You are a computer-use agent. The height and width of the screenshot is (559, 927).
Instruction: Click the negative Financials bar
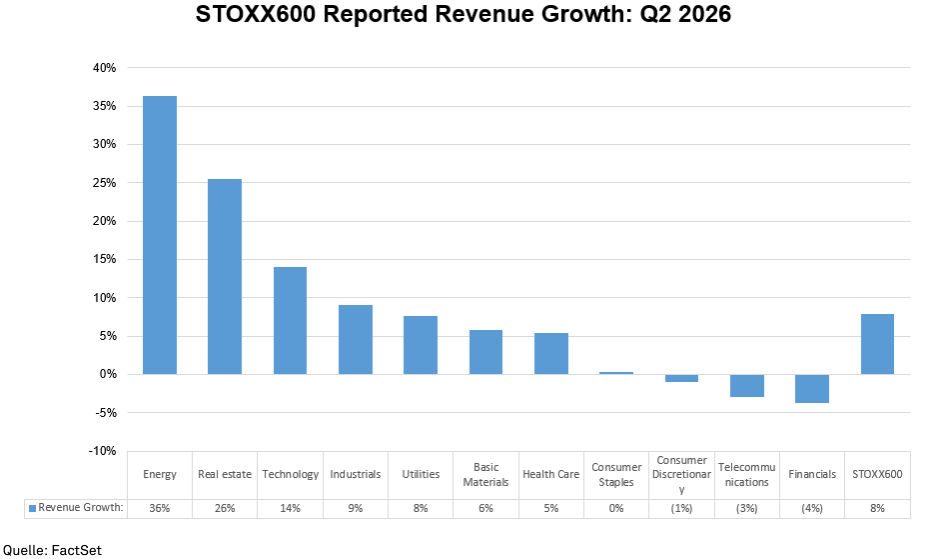pyautogui.click(x=812, y=388)
